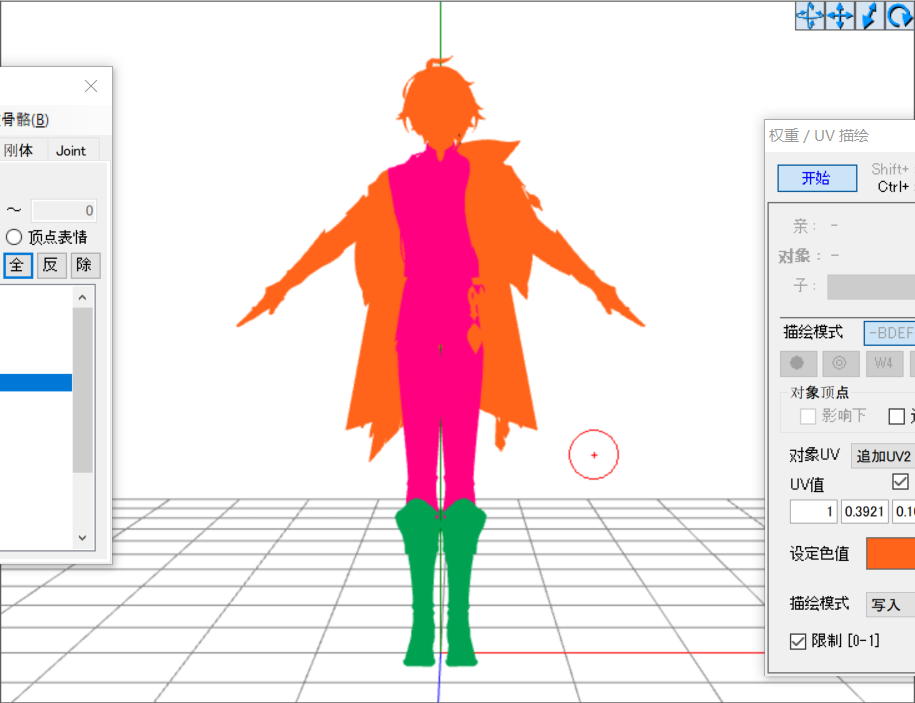Open the orange 设定色值 color swatch

pos(890,553)
